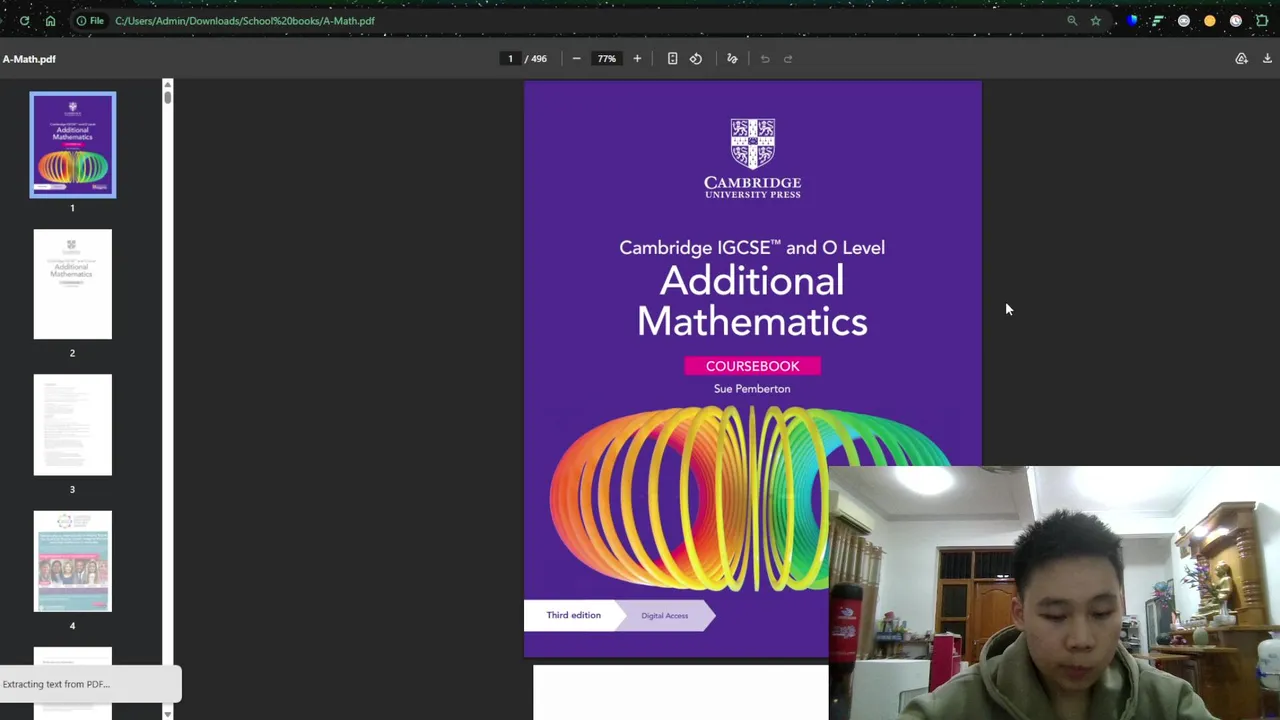The image size is (1280, 720).
Task: Click the 'Extracting text from PDF...' status
Action: coord(56,684)
